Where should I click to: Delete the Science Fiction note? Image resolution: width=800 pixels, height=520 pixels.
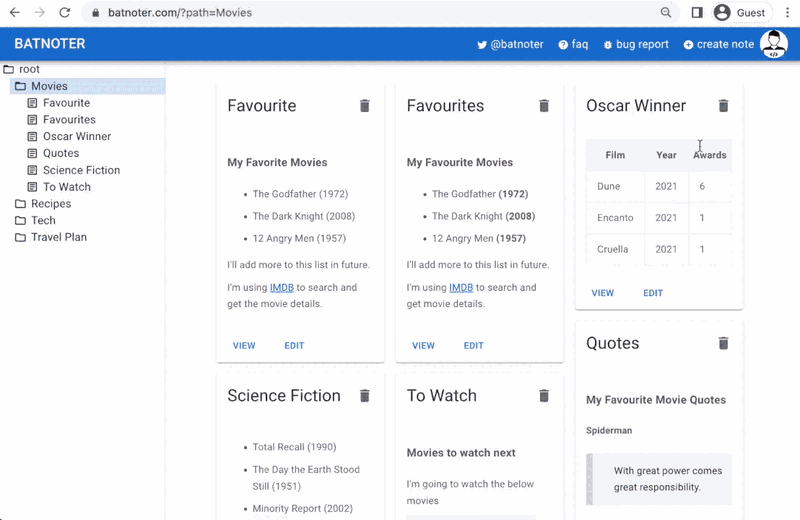(364, 396)
